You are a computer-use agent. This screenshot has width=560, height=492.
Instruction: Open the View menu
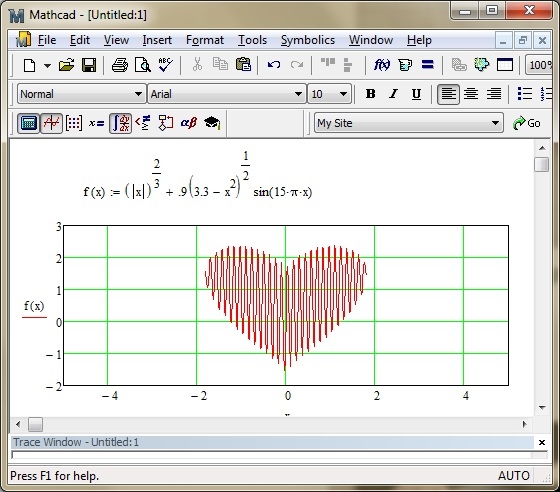[116, 40]
